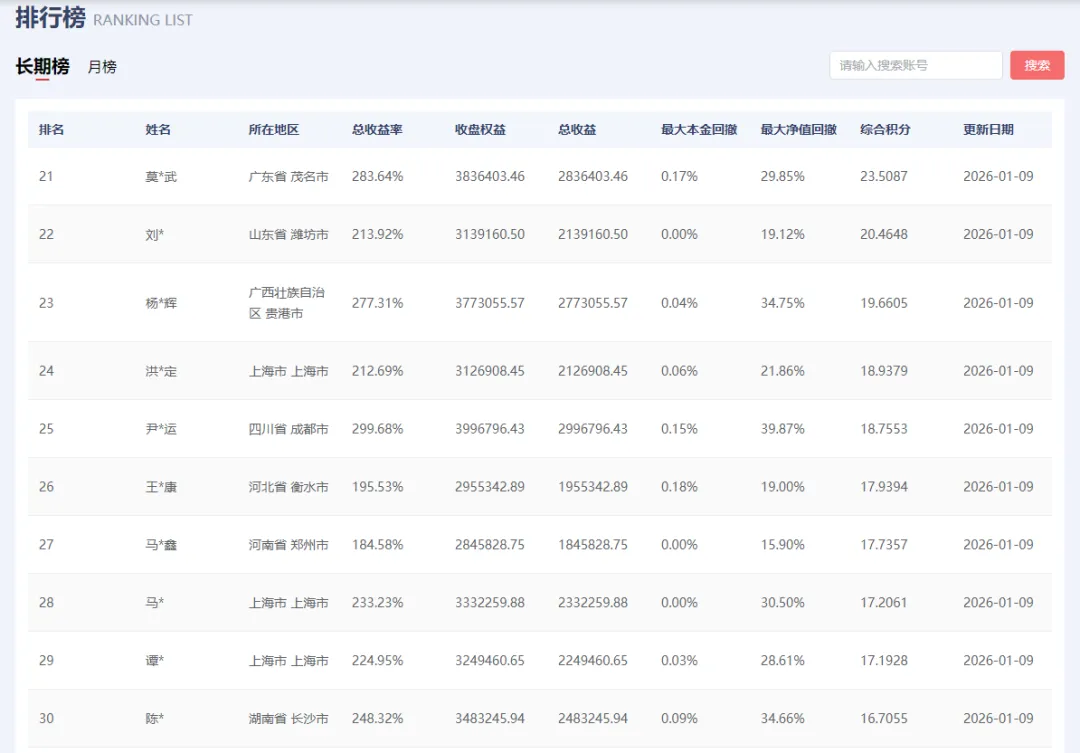
Task: Click net value drawdown 29.85%
Action: click(782, 176)
